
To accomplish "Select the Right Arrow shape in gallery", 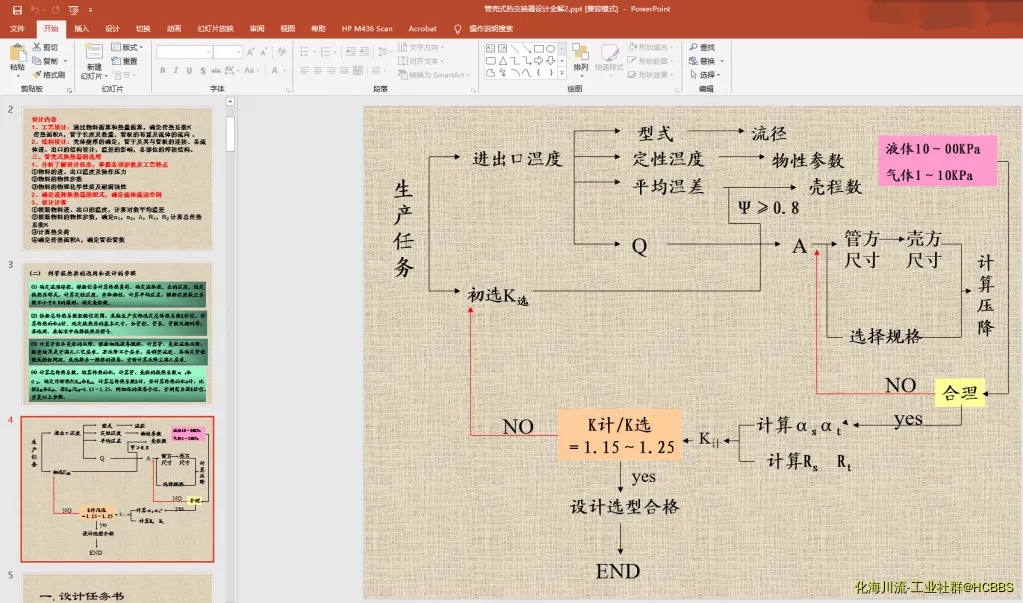I will [539, 61].
